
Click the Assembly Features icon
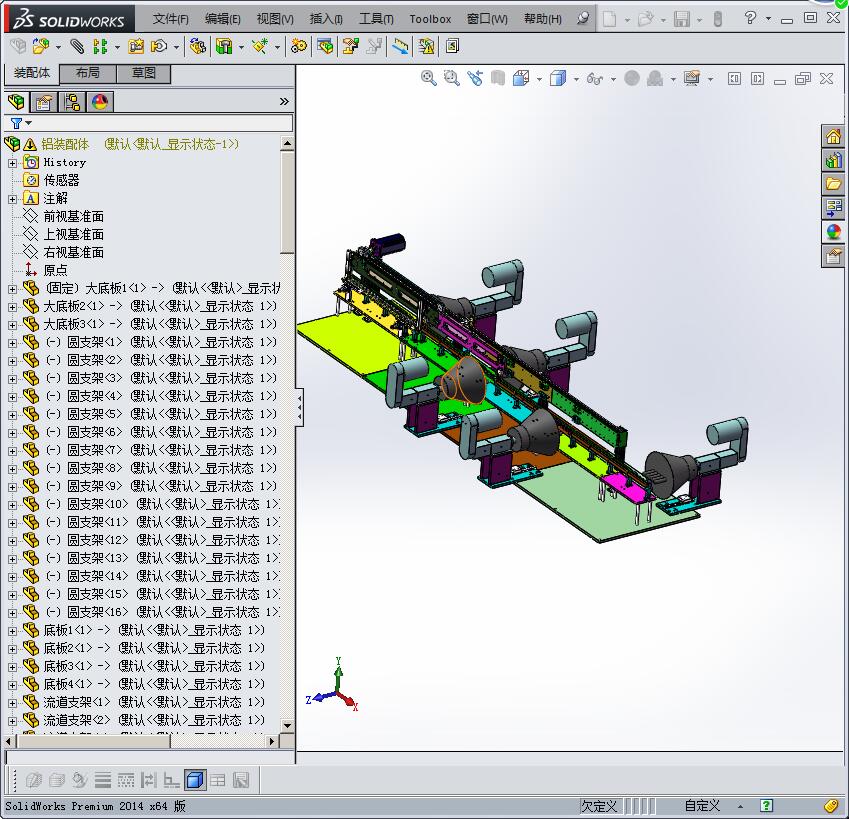(x=224, y=47)
